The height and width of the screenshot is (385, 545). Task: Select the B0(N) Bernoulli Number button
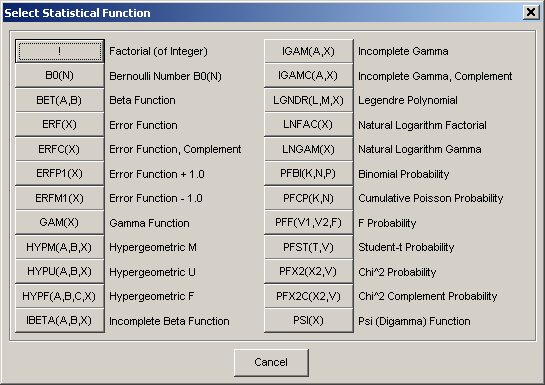[x=59, y=75]
